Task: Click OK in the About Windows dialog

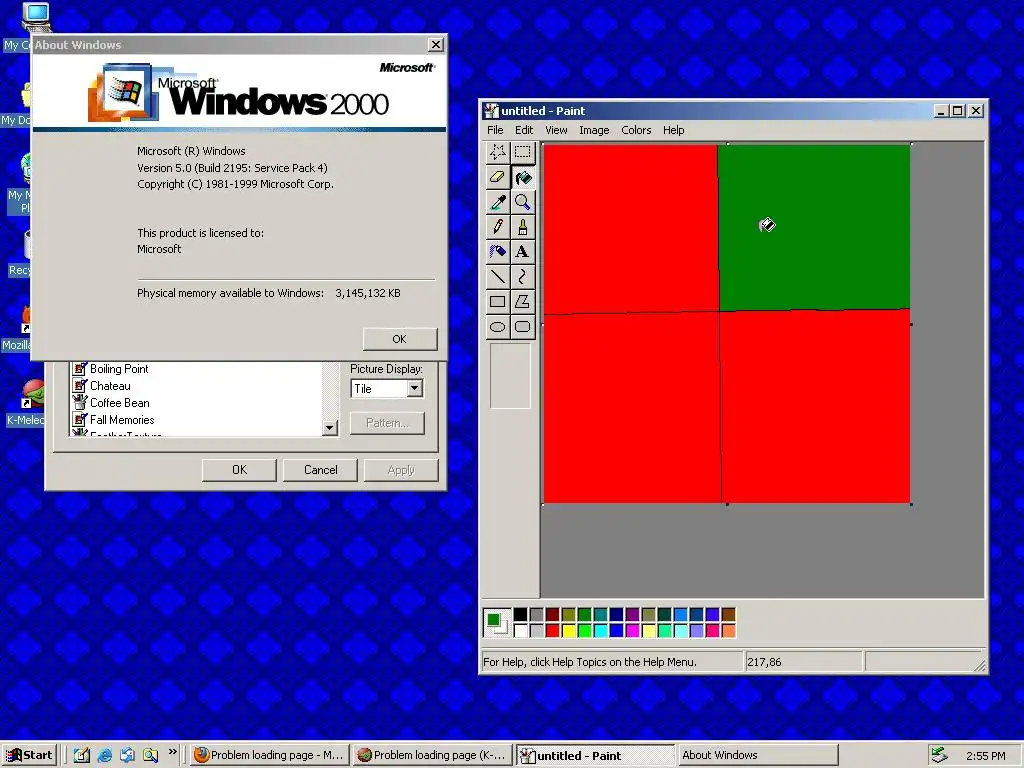Action: tap(400, 339)
